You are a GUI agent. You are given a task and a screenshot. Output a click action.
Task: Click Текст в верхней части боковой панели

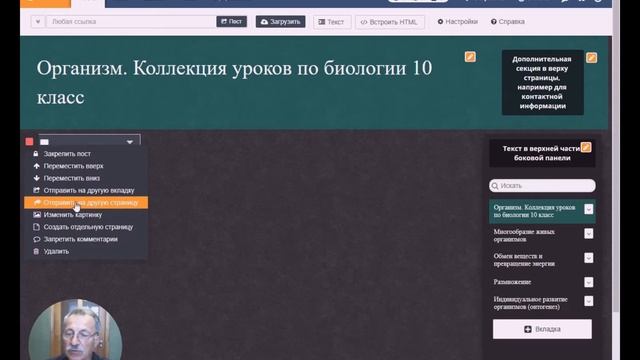click(x=542, y=153)
